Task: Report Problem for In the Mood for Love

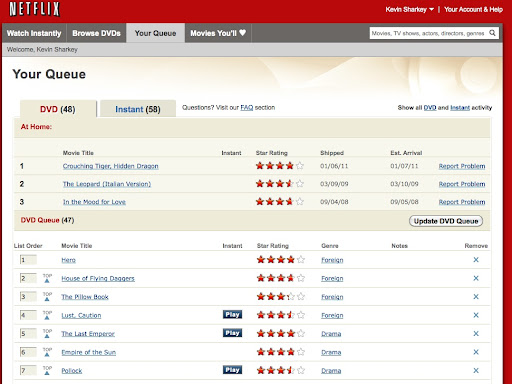Action: (462, 202)
